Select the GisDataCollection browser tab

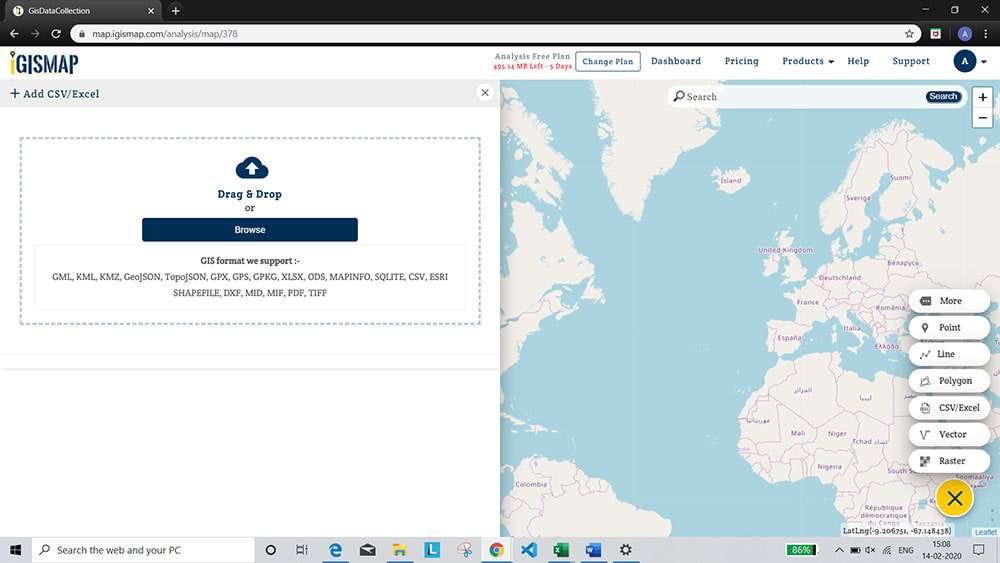(83, 11)
